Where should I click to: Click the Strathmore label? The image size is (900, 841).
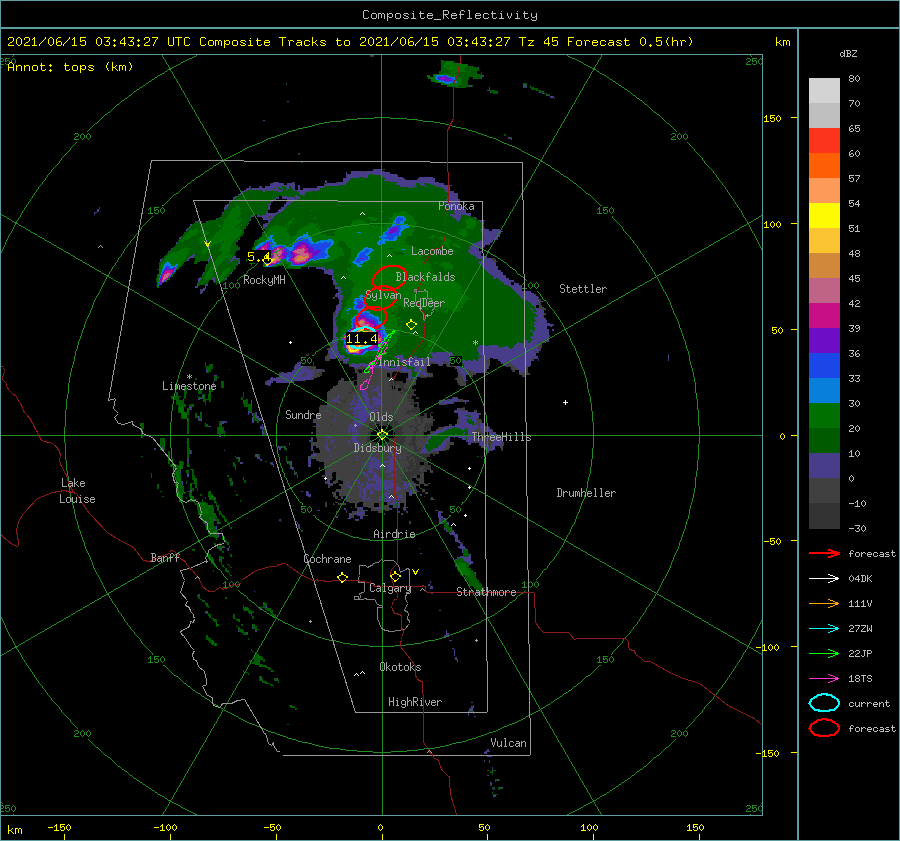pos(486,592)
